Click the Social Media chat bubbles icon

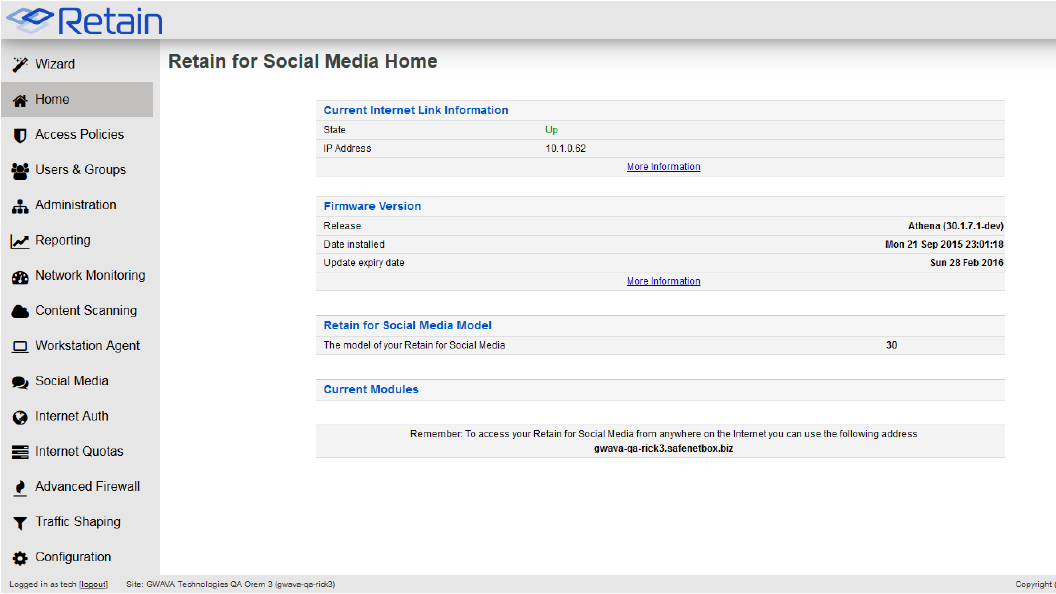coord(20,382)
